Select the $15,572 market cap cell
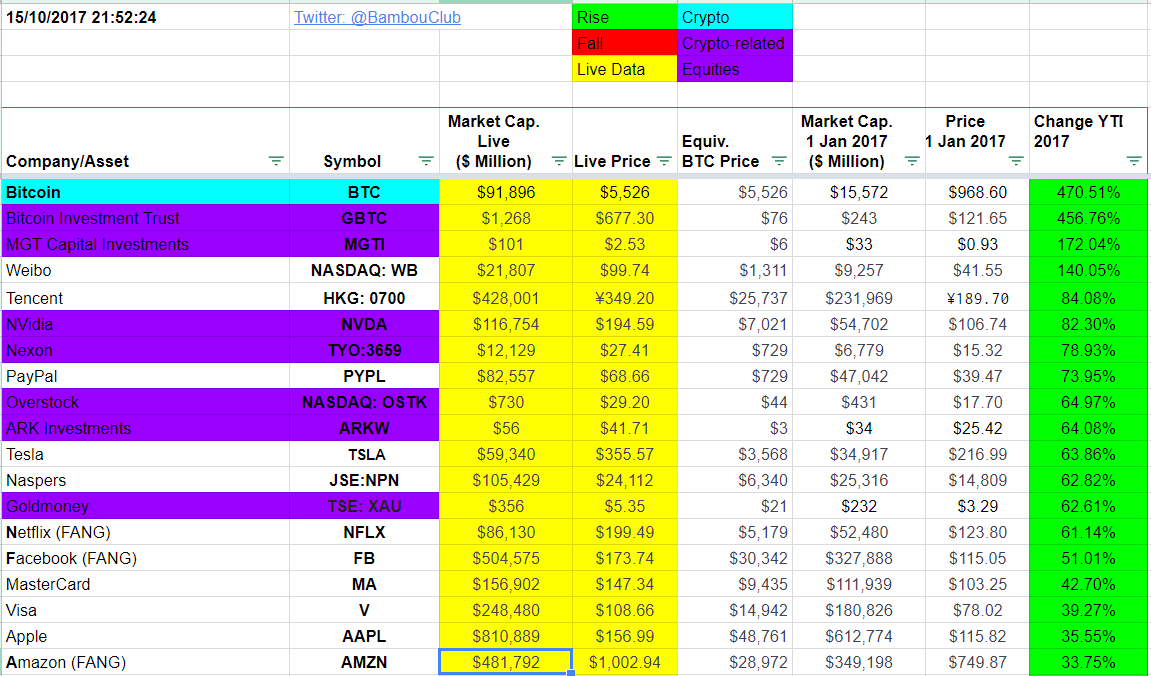 pos(860,192)
